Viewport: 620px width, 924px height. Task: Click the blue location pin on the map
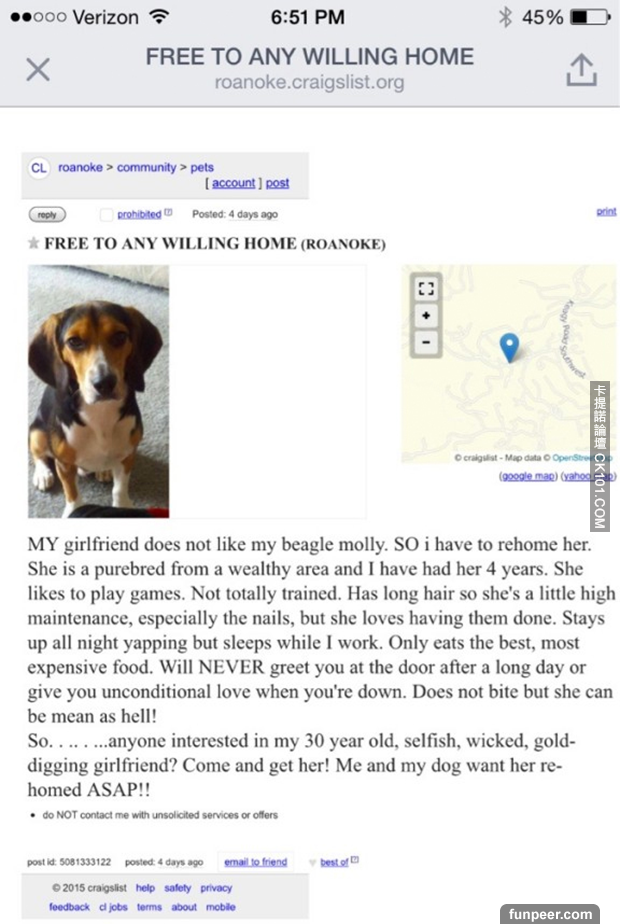[509, 347]
